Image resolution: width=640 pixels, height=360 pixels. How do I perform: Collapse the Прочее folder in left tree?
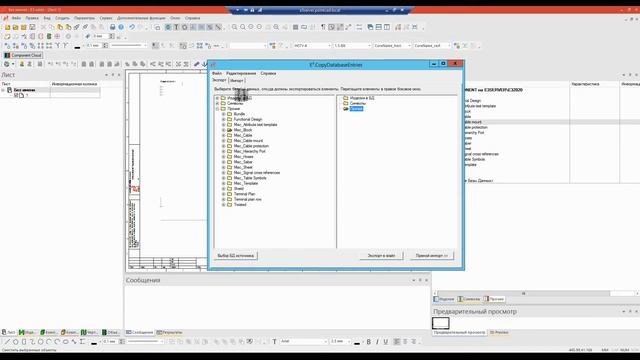218,109
